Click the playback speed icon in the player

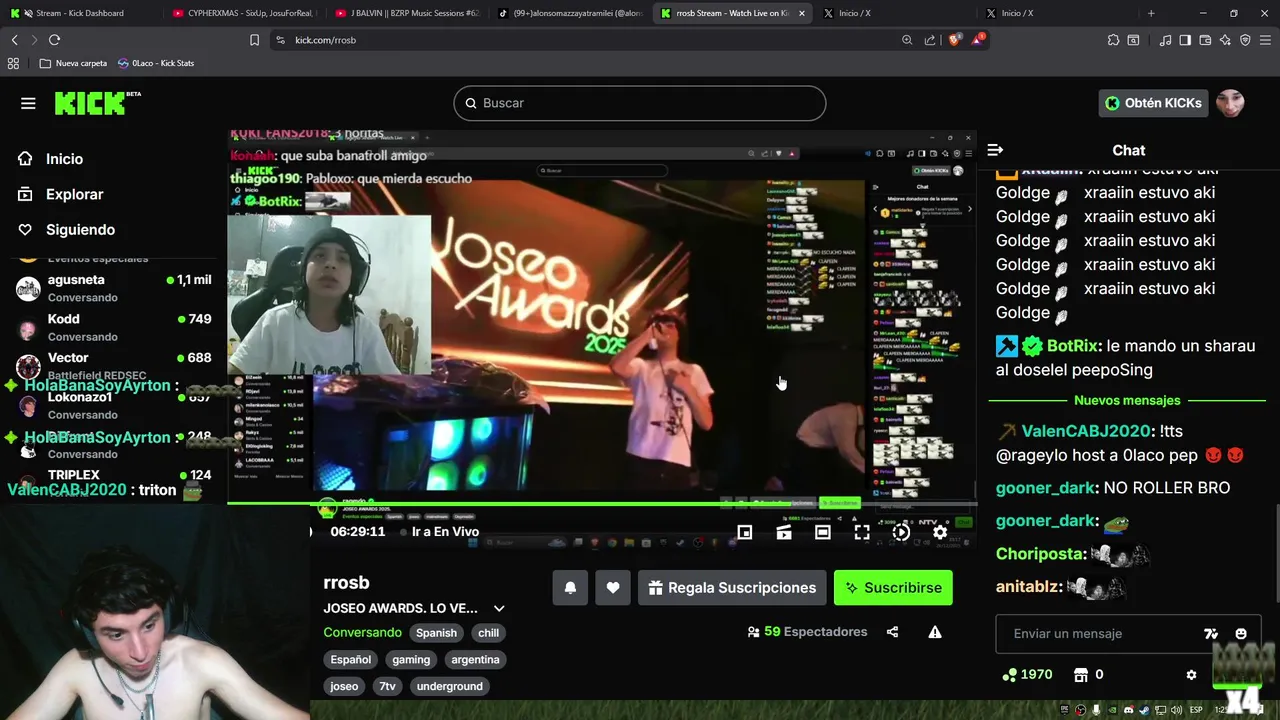point(901,532)
